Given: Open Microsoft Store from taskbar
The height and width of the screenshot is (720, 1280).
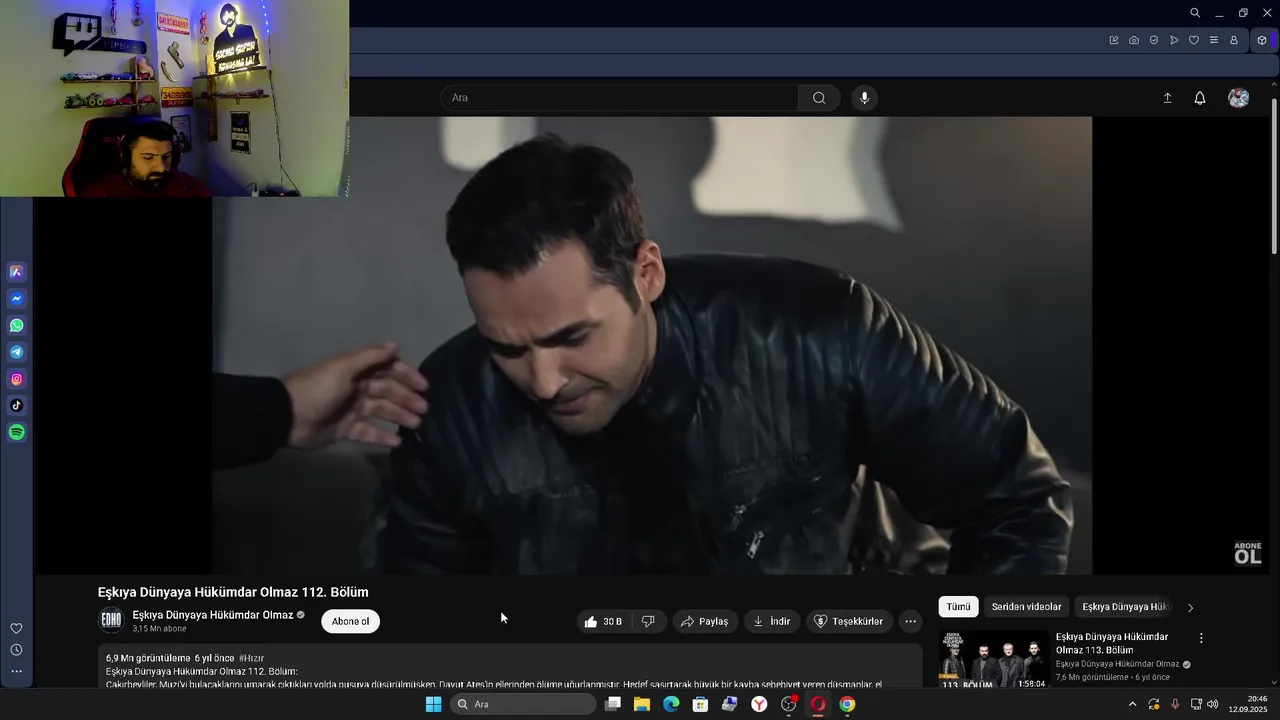Looking at the screenshot, I should click(x=700, y=704).
